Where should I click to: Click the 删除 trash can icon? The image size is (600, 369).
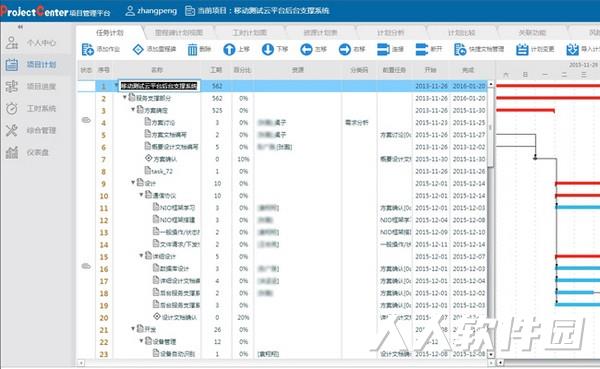coord(192,49)
